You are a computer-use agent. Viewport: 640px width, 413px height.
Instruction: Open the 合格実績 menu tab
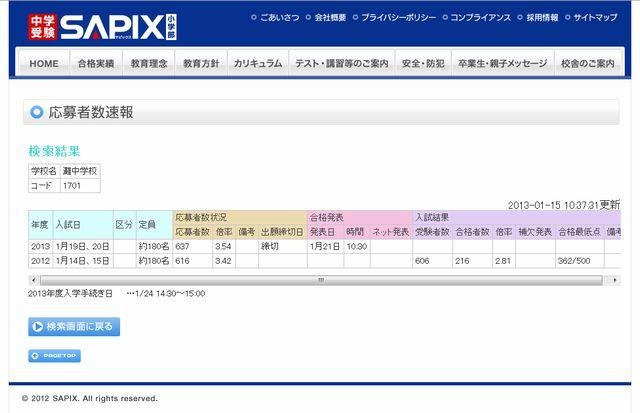coord(96,63)
